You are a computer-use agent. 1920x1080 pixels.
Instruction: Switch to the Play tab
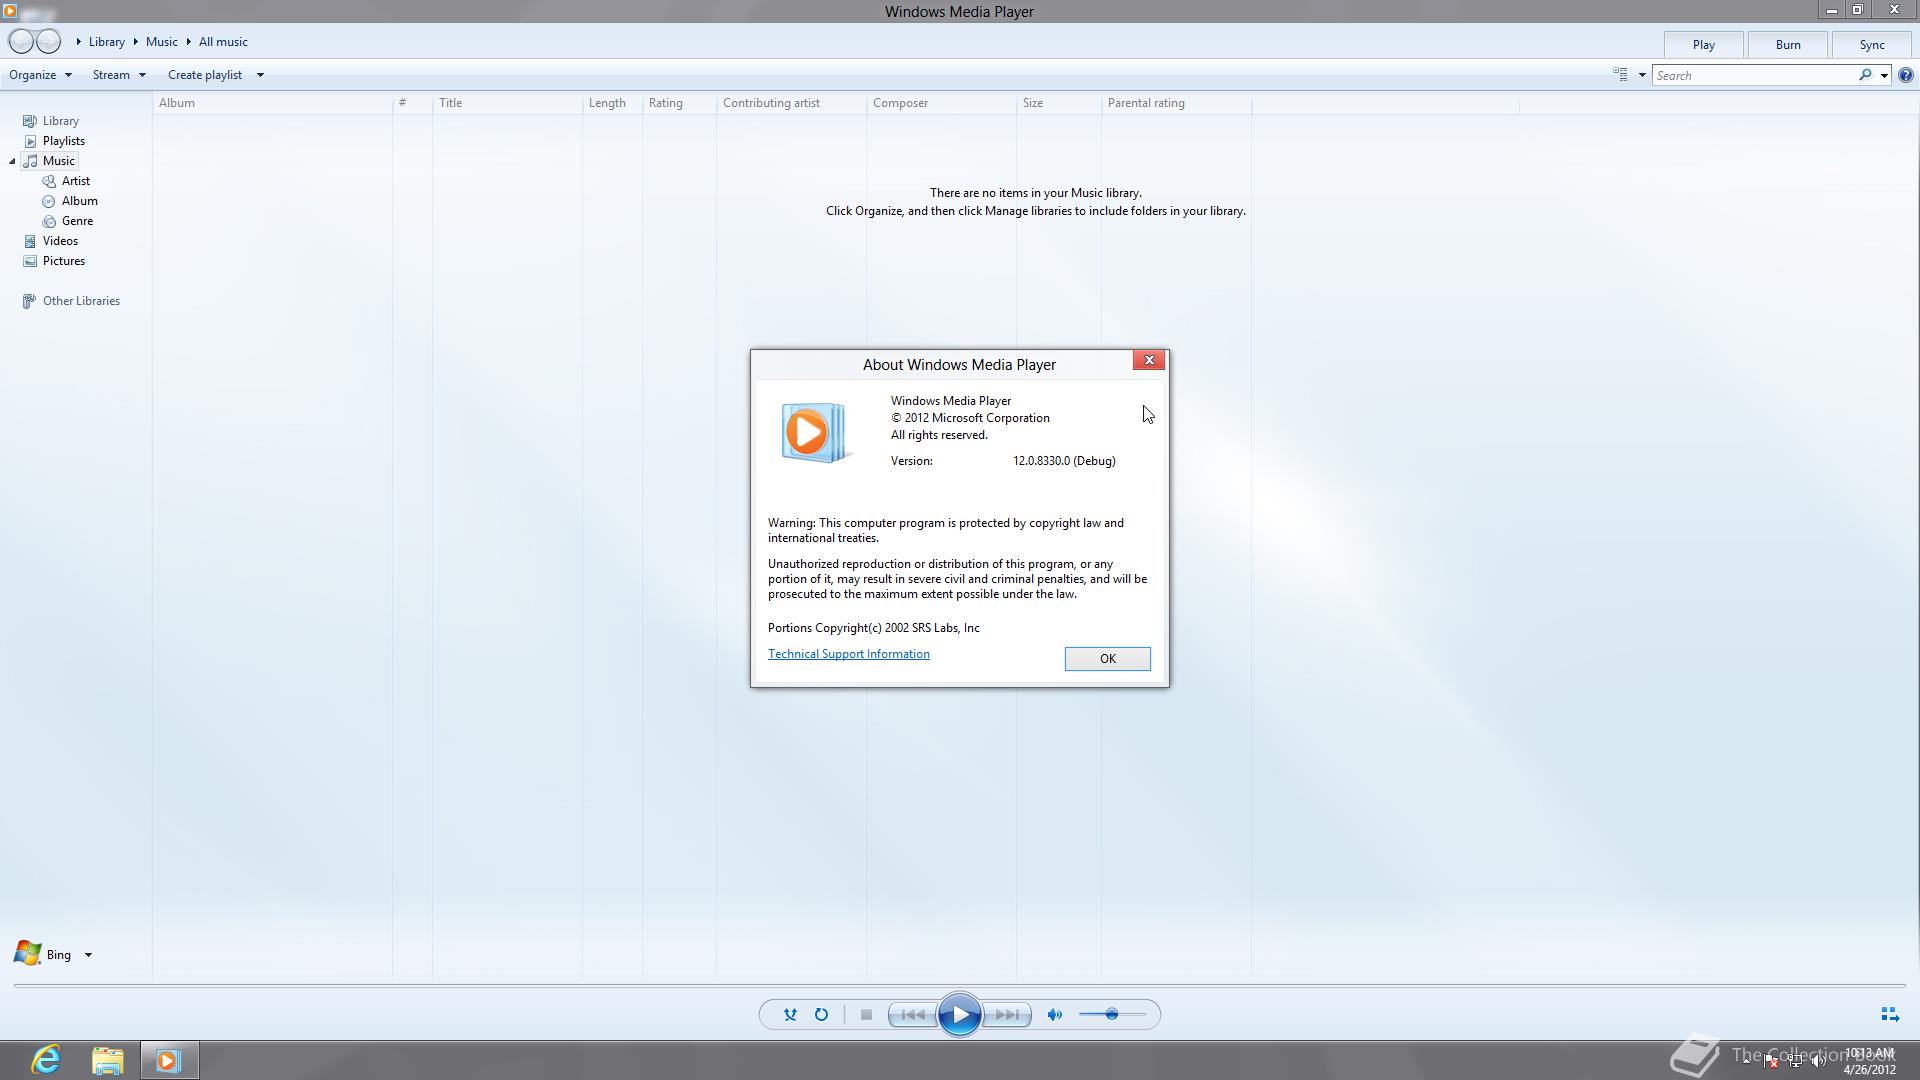(1704, 45)
